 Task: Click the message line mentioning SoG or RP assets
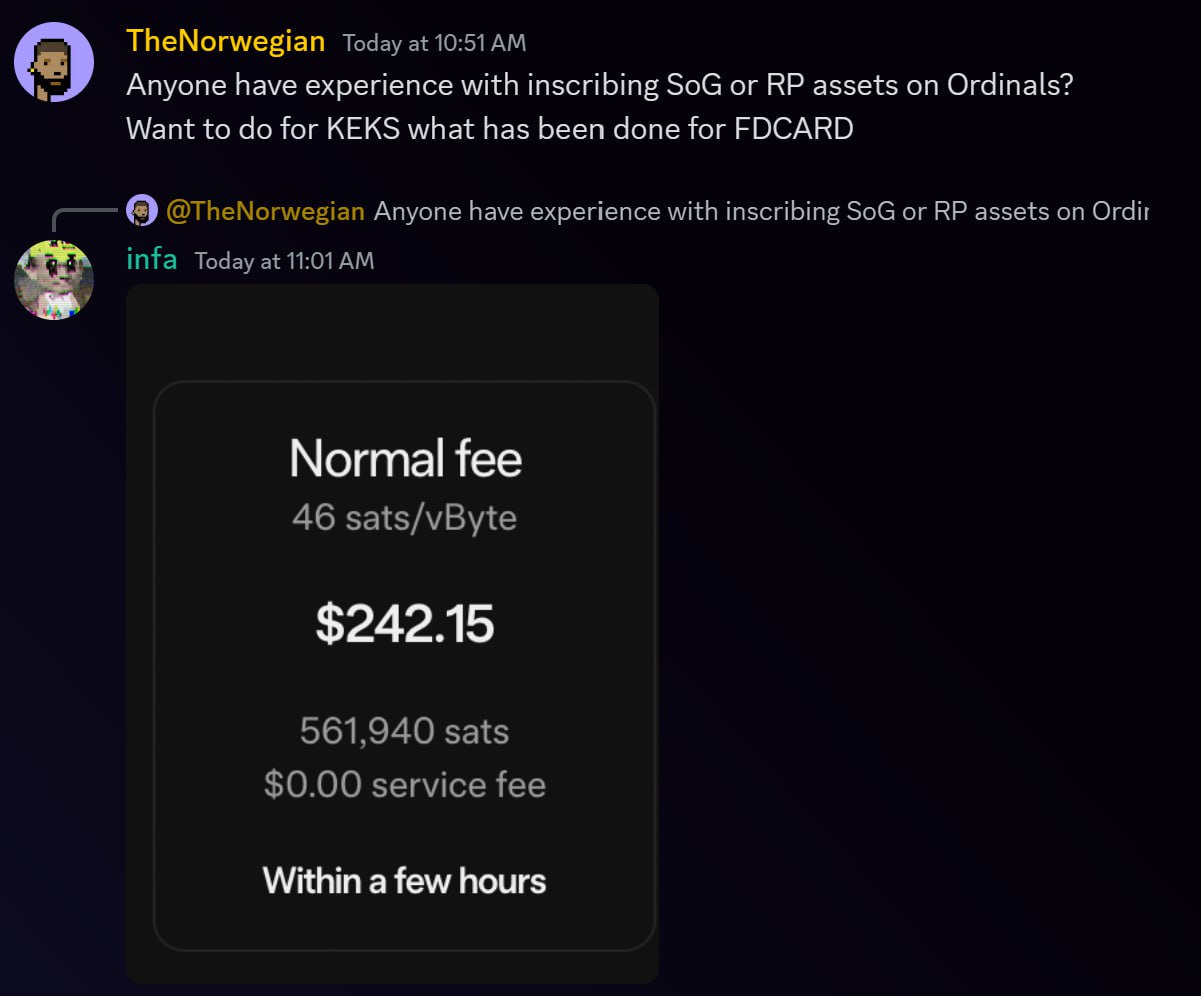pos(600,85)
